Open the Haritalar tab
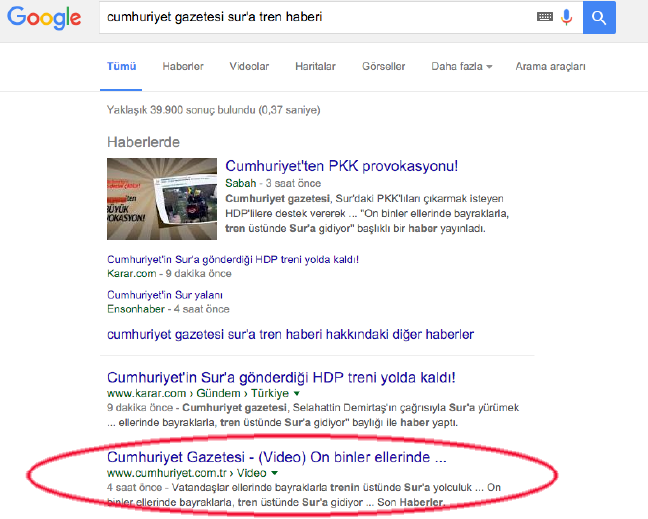Image resolution: width=648 pixels, height=519 pixels. (315, 66)
